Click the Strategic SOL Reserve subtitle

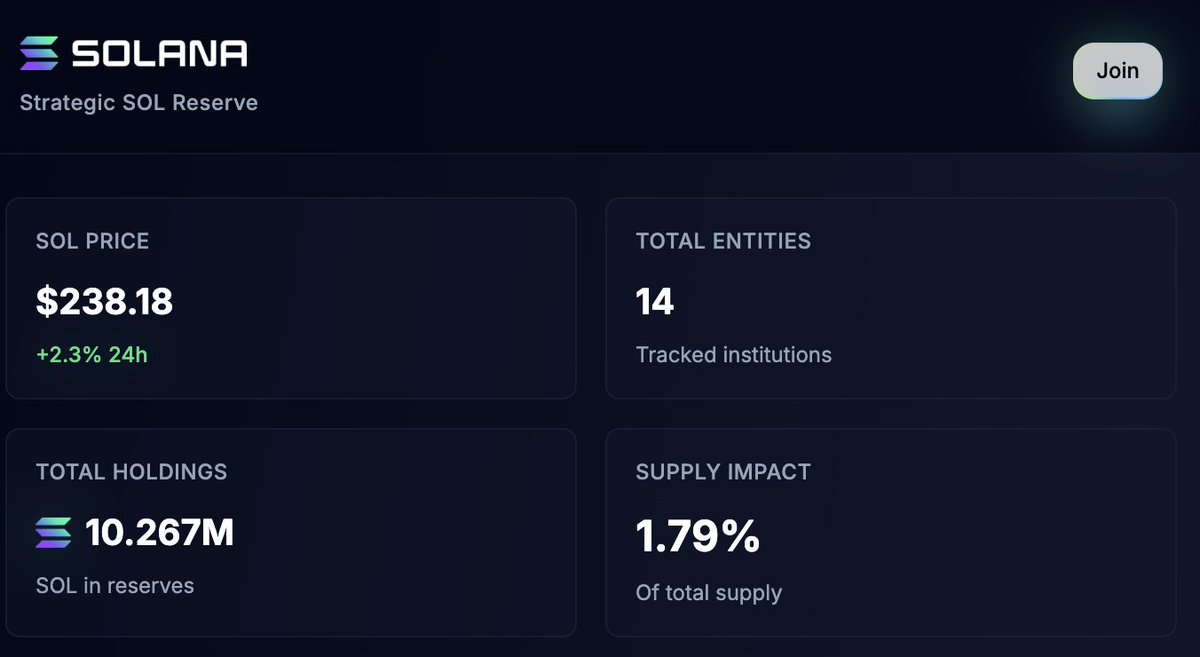pyautogui.click(x=139, y=103)
